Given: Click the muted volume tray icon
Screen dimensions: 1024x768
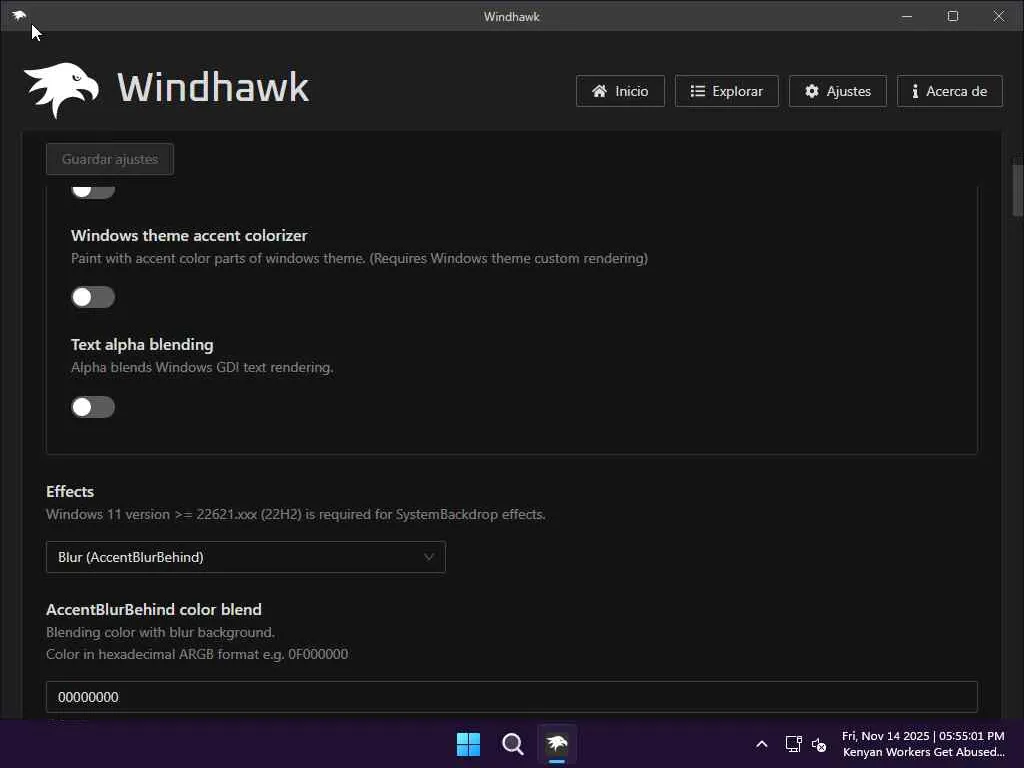Looking at the screenshot, I should (819, 744).
